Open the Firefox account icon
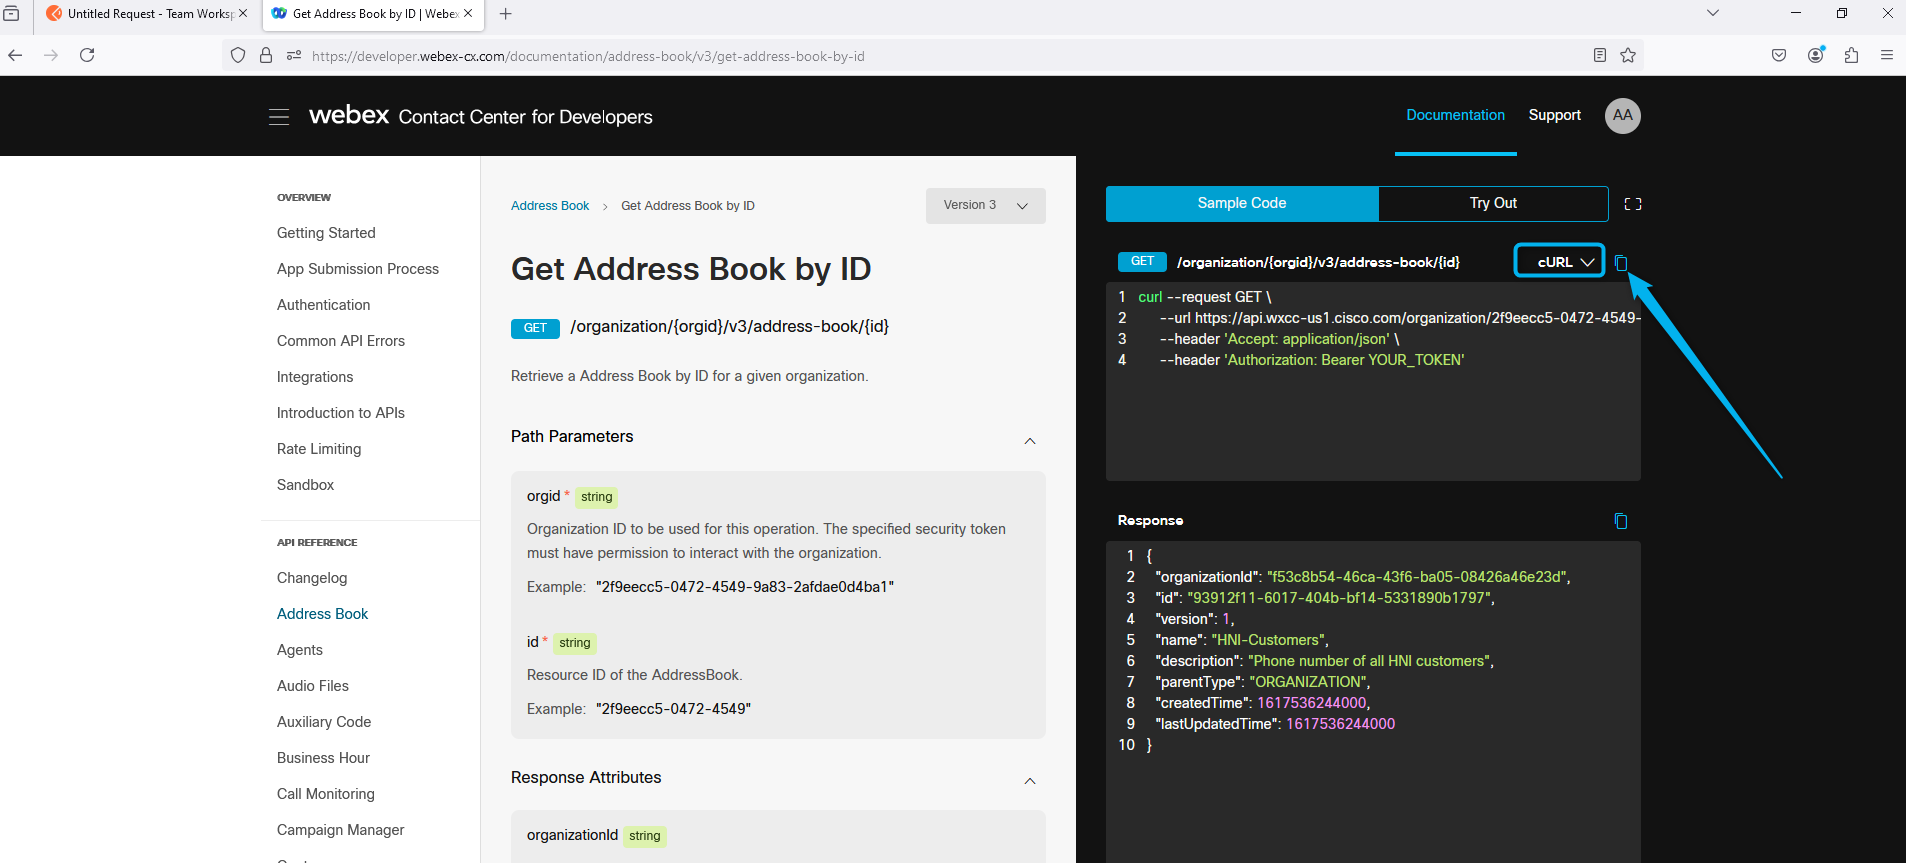The width and height of the screenshot is (1906, 863). click(1816, 55)
